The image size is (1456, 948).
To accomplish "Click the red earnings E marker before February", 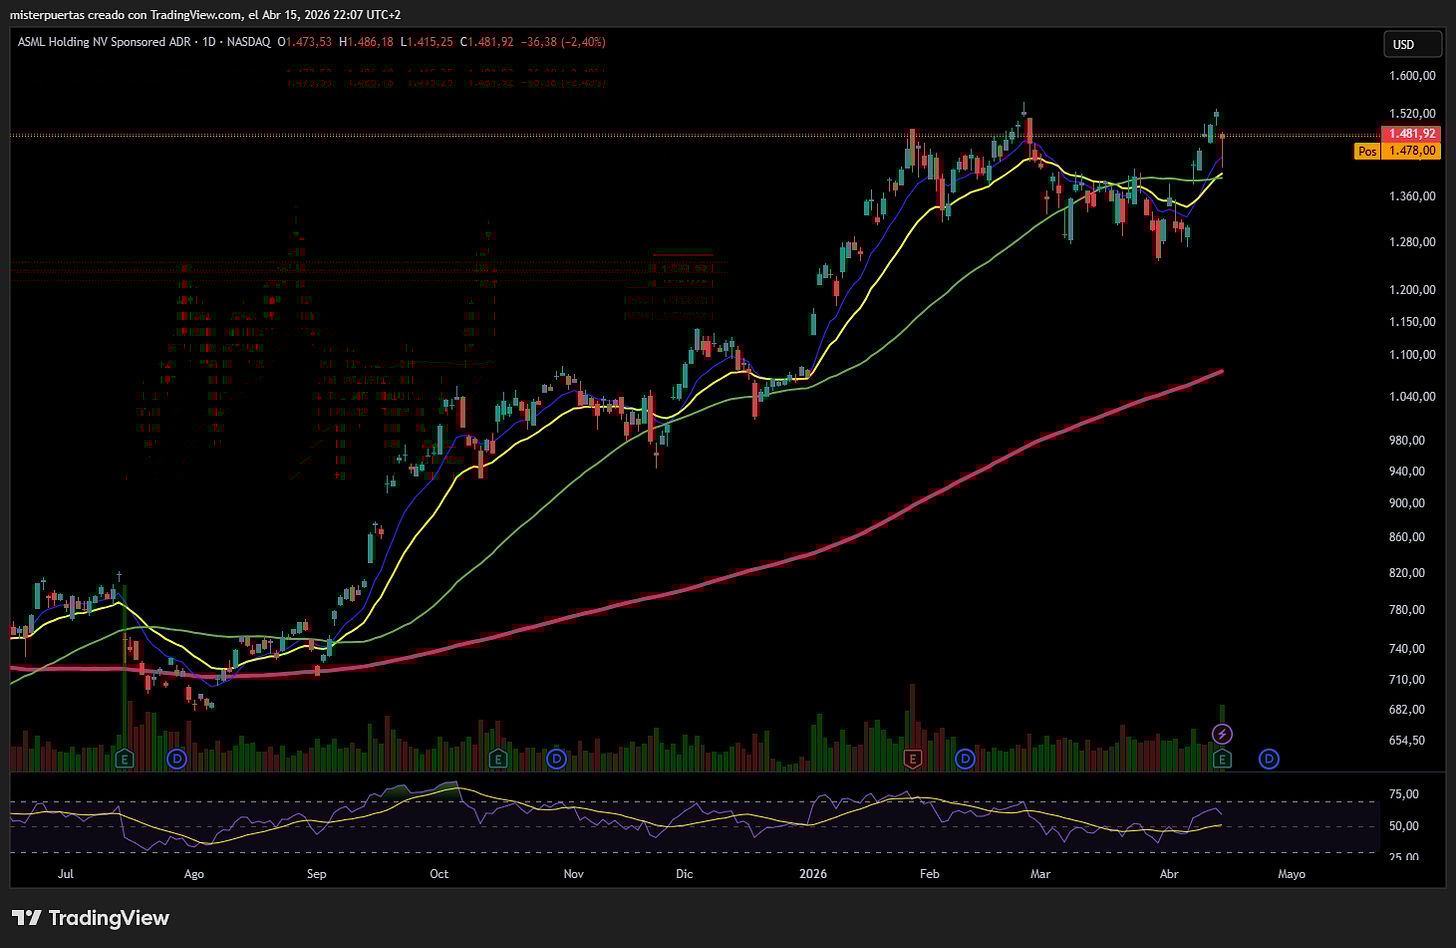I will click(912, 759).
